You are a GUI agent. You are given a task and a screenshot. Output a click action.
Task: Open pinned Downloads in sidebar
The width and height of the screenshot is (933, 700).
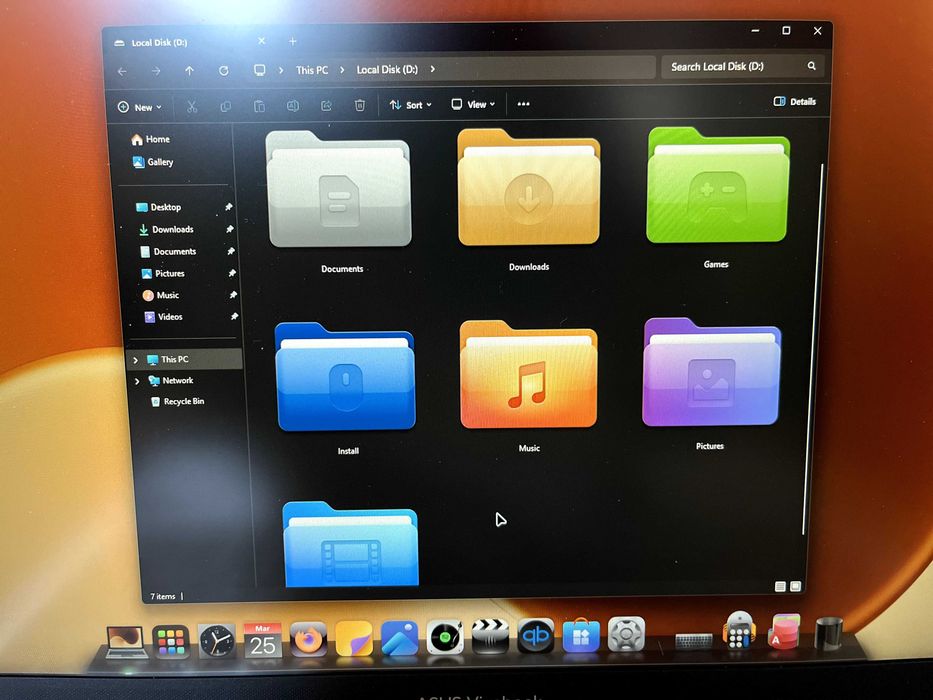[x=166, y=229]
